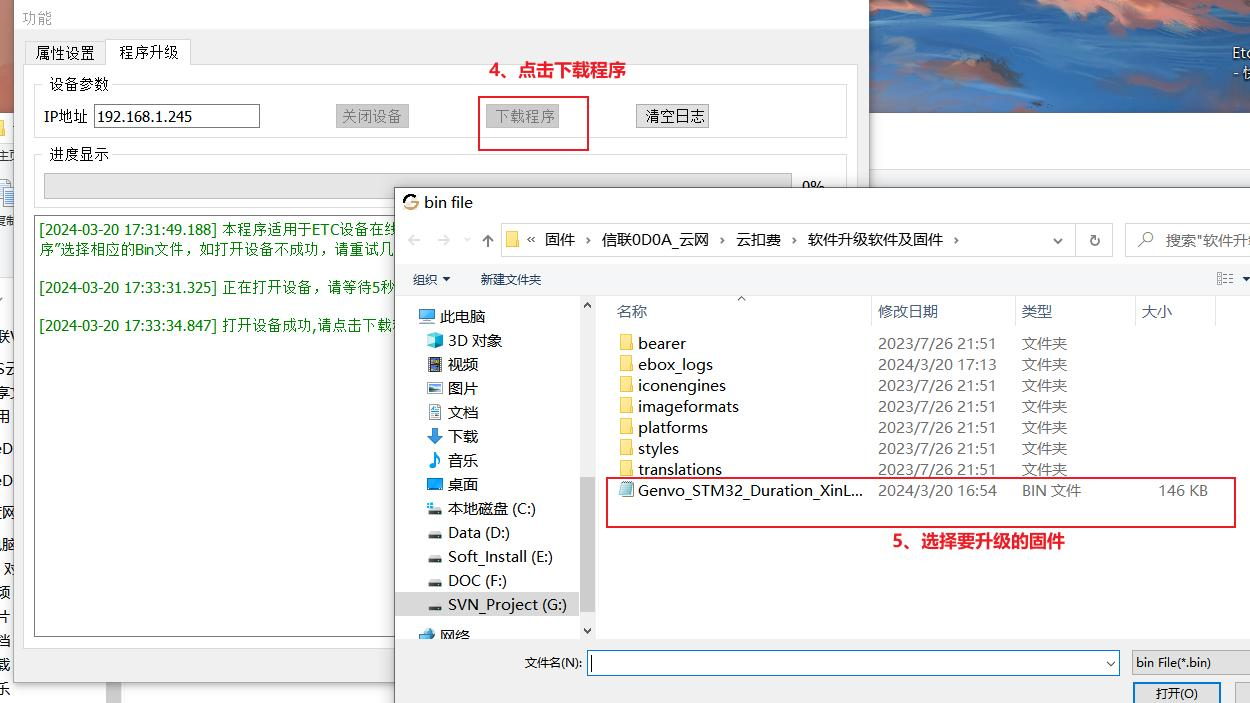Open 3D 对象 folder
1250x703 pixels.
[x=475, y=340]
